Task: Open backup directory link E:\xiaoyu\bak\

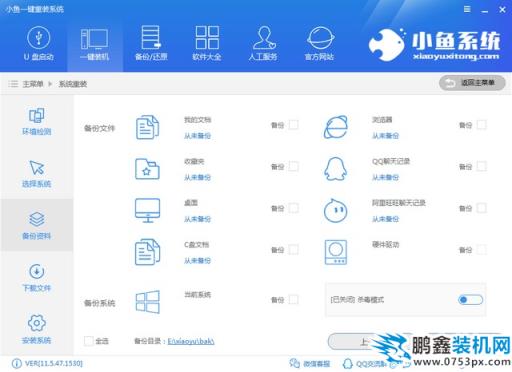Action: (191, 341)
